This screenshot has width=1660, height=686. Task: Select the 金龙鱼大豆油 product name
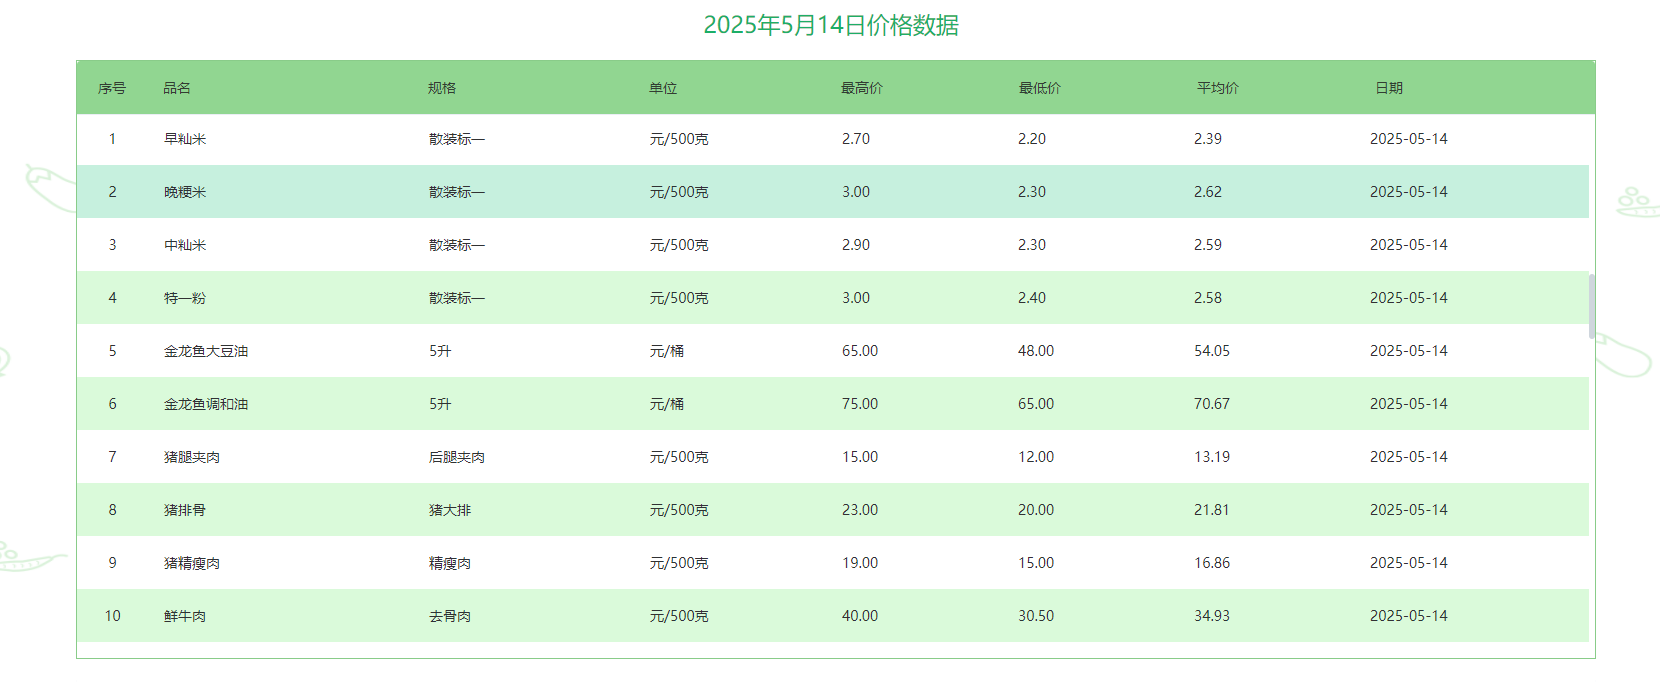pyautogui.click(x=206, y=351)
